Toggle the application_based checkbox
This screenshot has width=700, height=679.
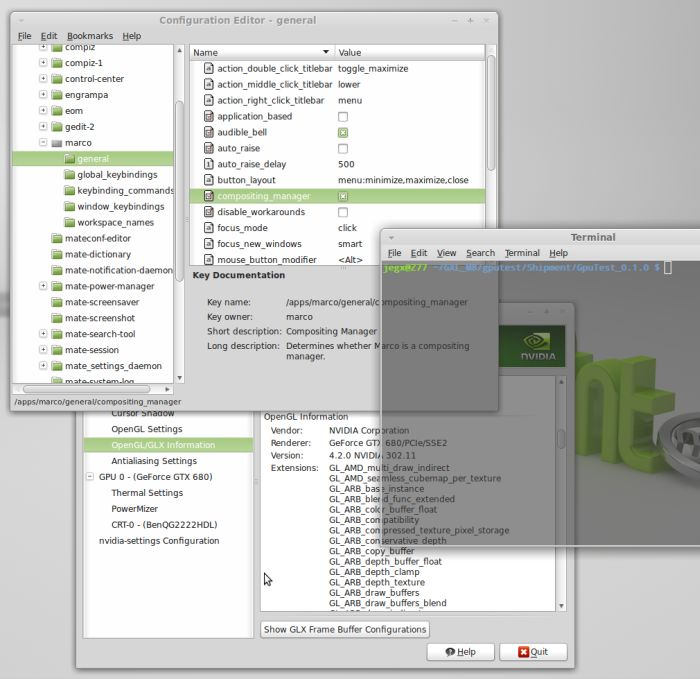click(343, 117)
